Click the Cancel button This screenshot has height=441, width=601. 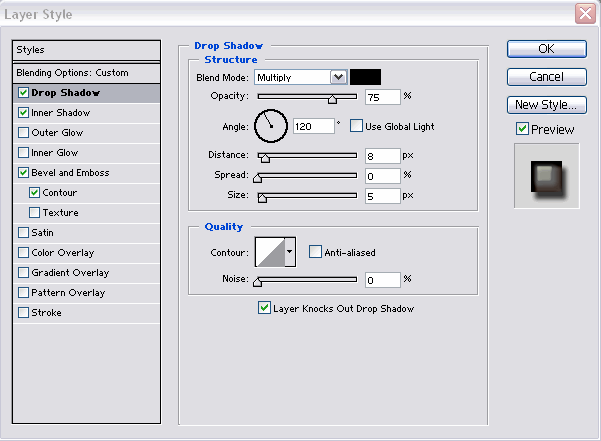click(x=547, y=77)
